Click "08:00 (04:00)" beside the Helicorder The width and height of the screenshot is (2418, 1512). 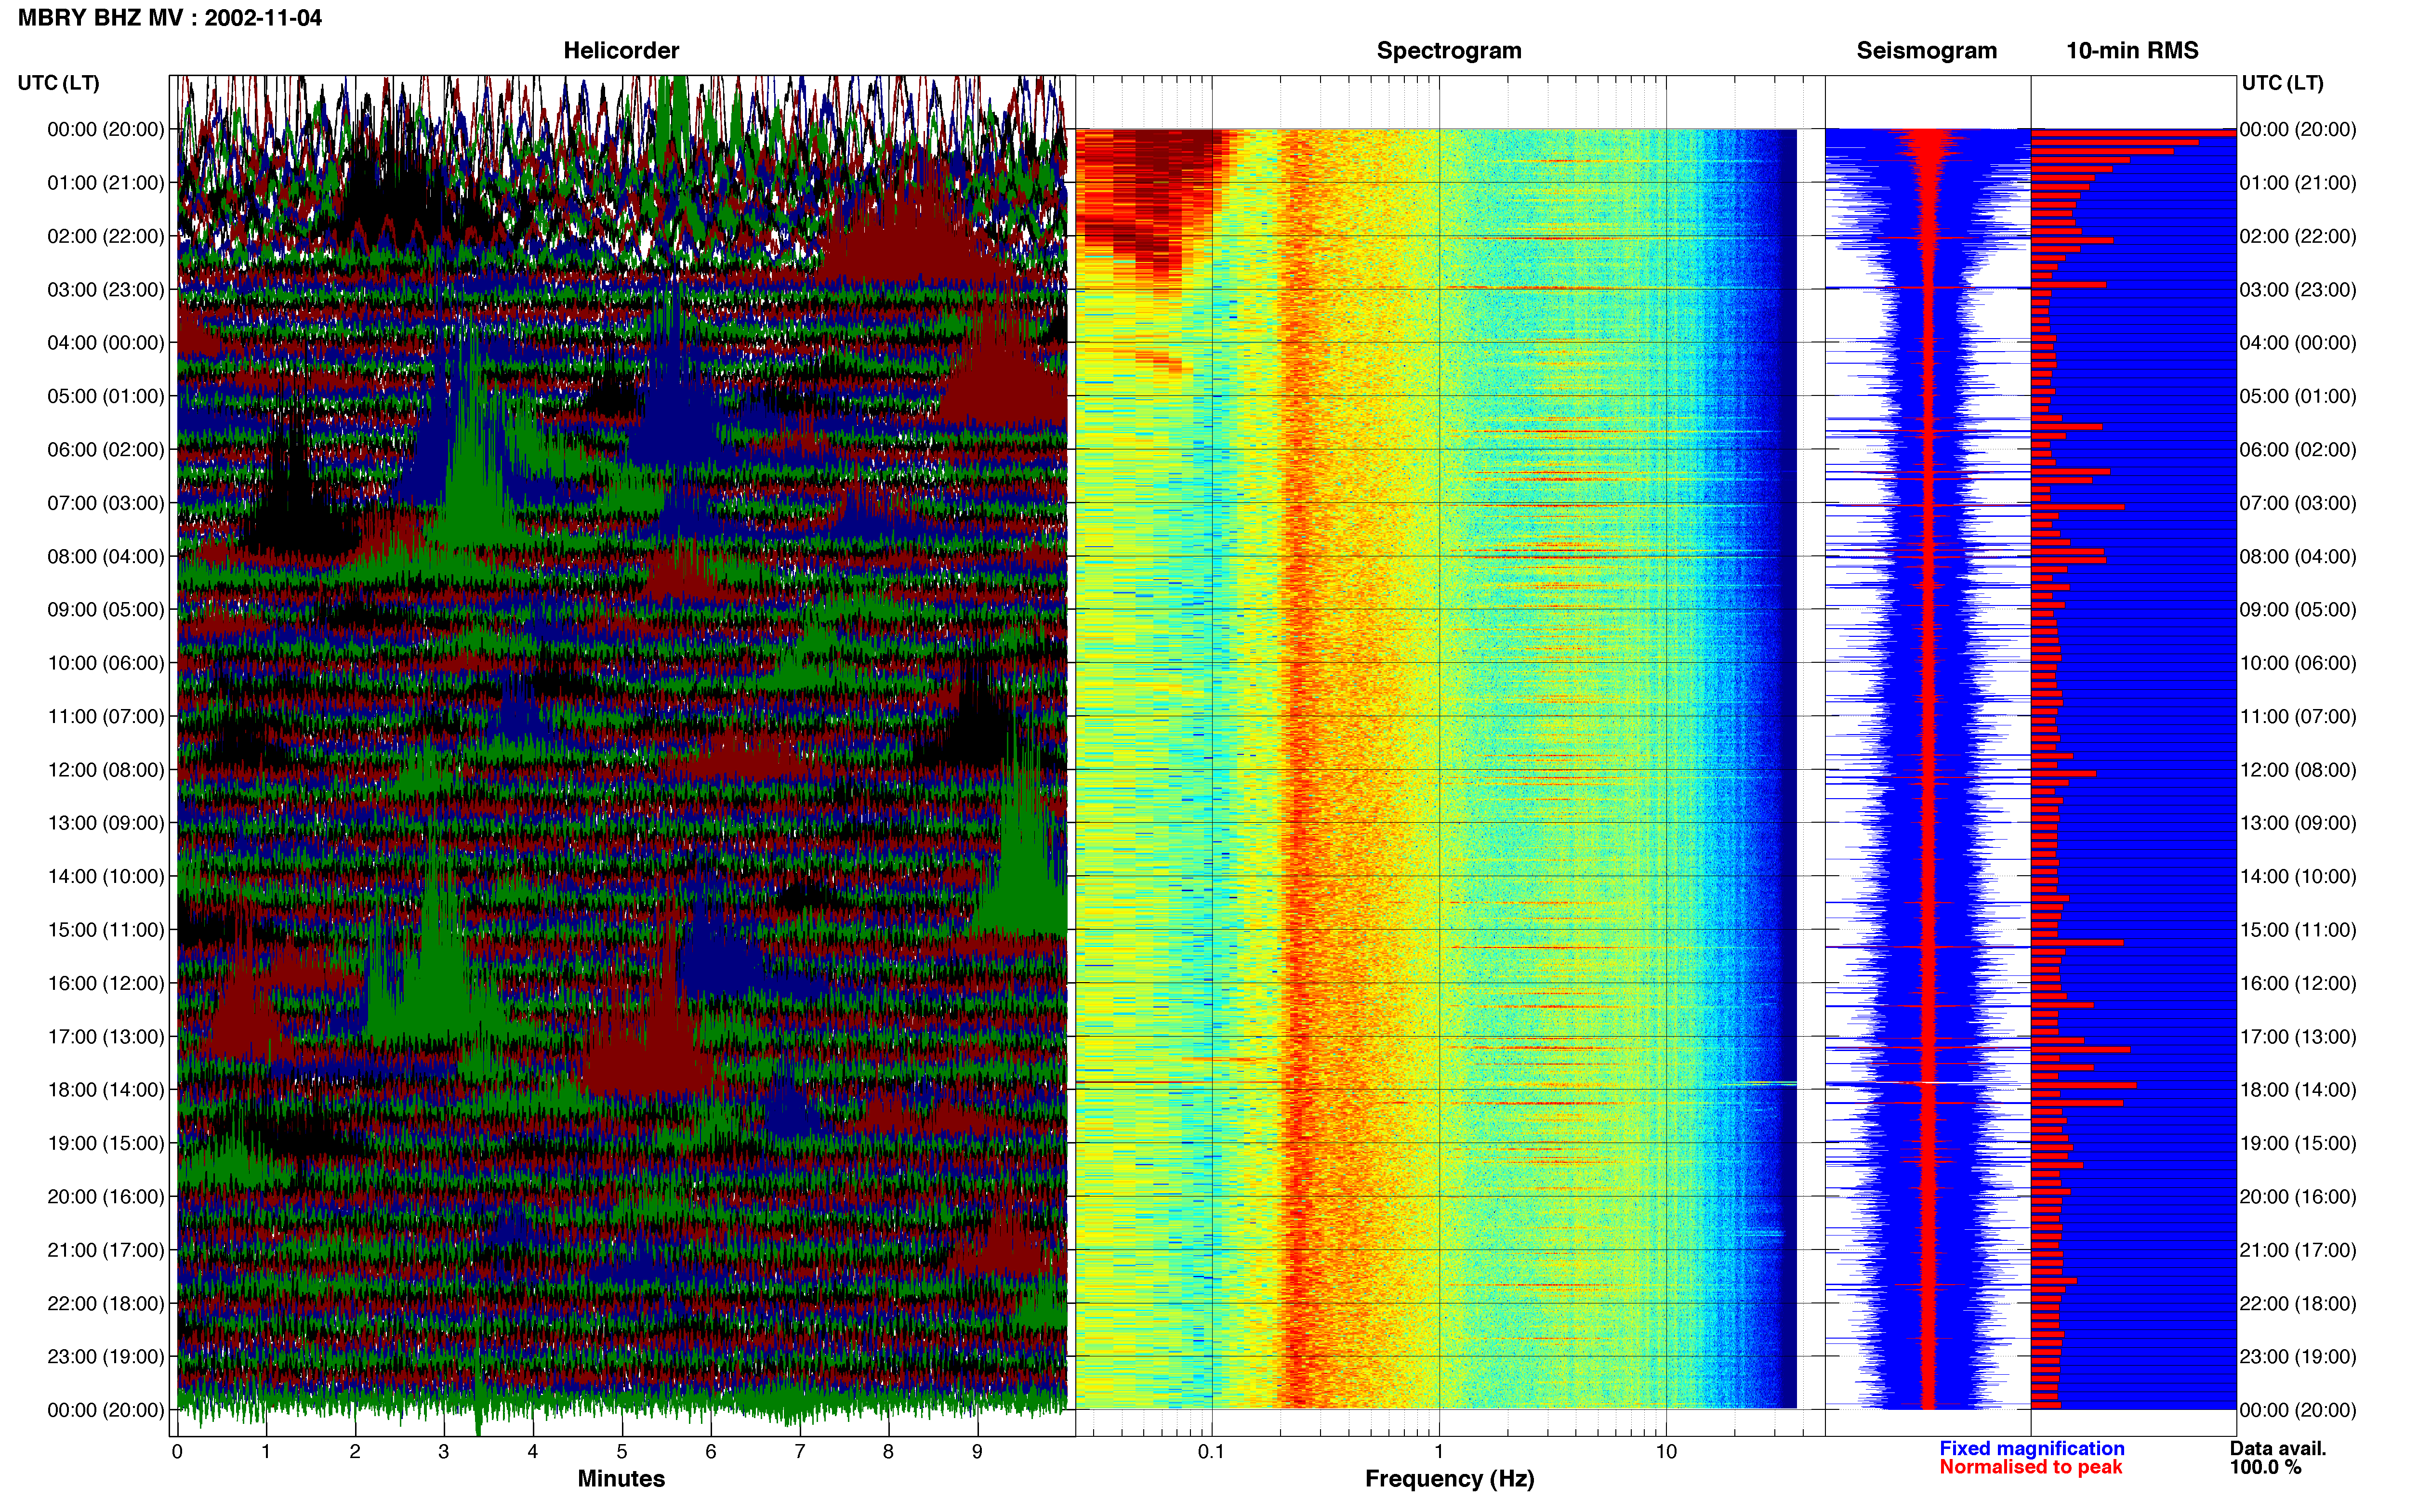click(x=106, y=557)
